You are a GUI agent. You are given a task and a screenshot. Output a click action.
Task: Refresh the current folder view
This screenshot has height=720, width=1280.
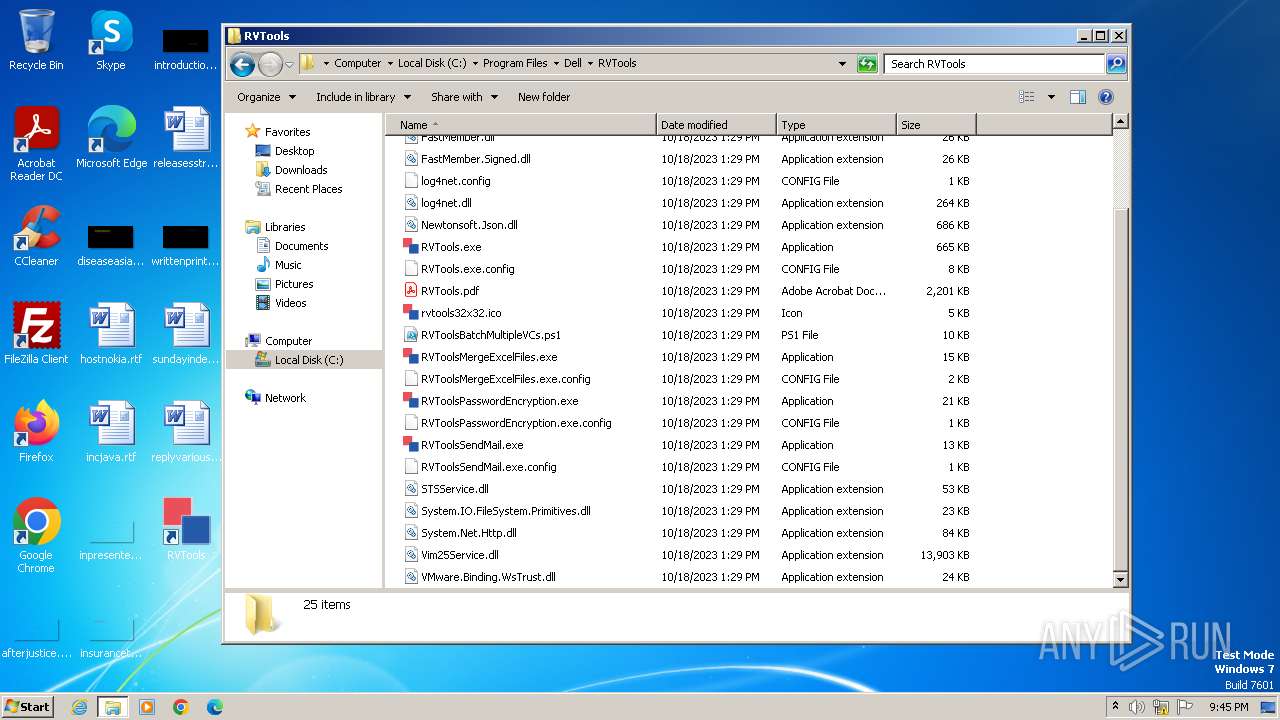point(867,64)
